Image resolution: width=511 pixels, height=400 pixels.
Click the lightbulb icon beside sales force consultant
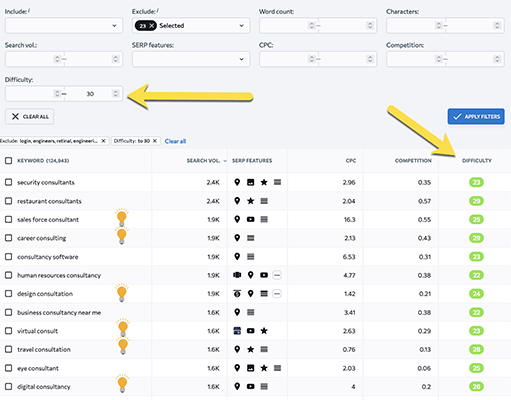[x=122, y=217]
